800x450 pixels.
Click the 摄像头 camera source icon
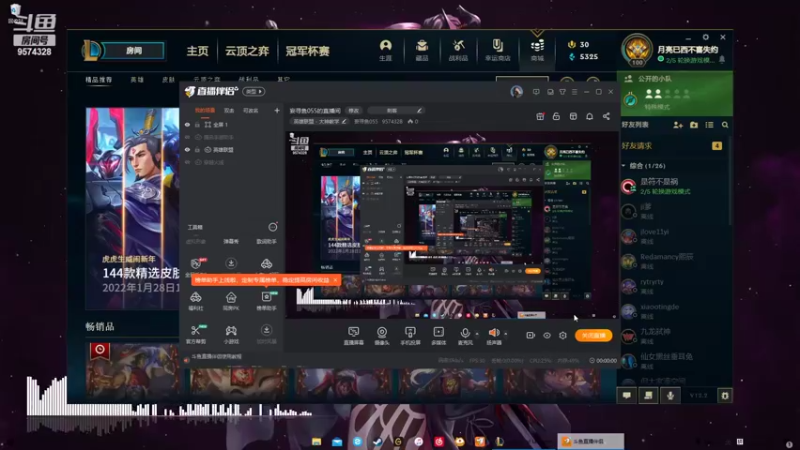pyautogui.click(x=382, y=336)
